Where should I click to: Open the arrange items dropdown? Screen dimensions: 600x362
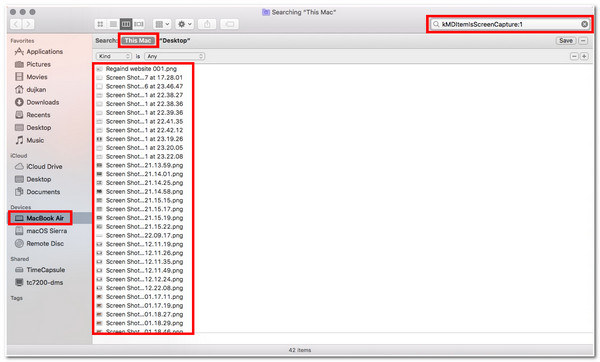[162, 24]
